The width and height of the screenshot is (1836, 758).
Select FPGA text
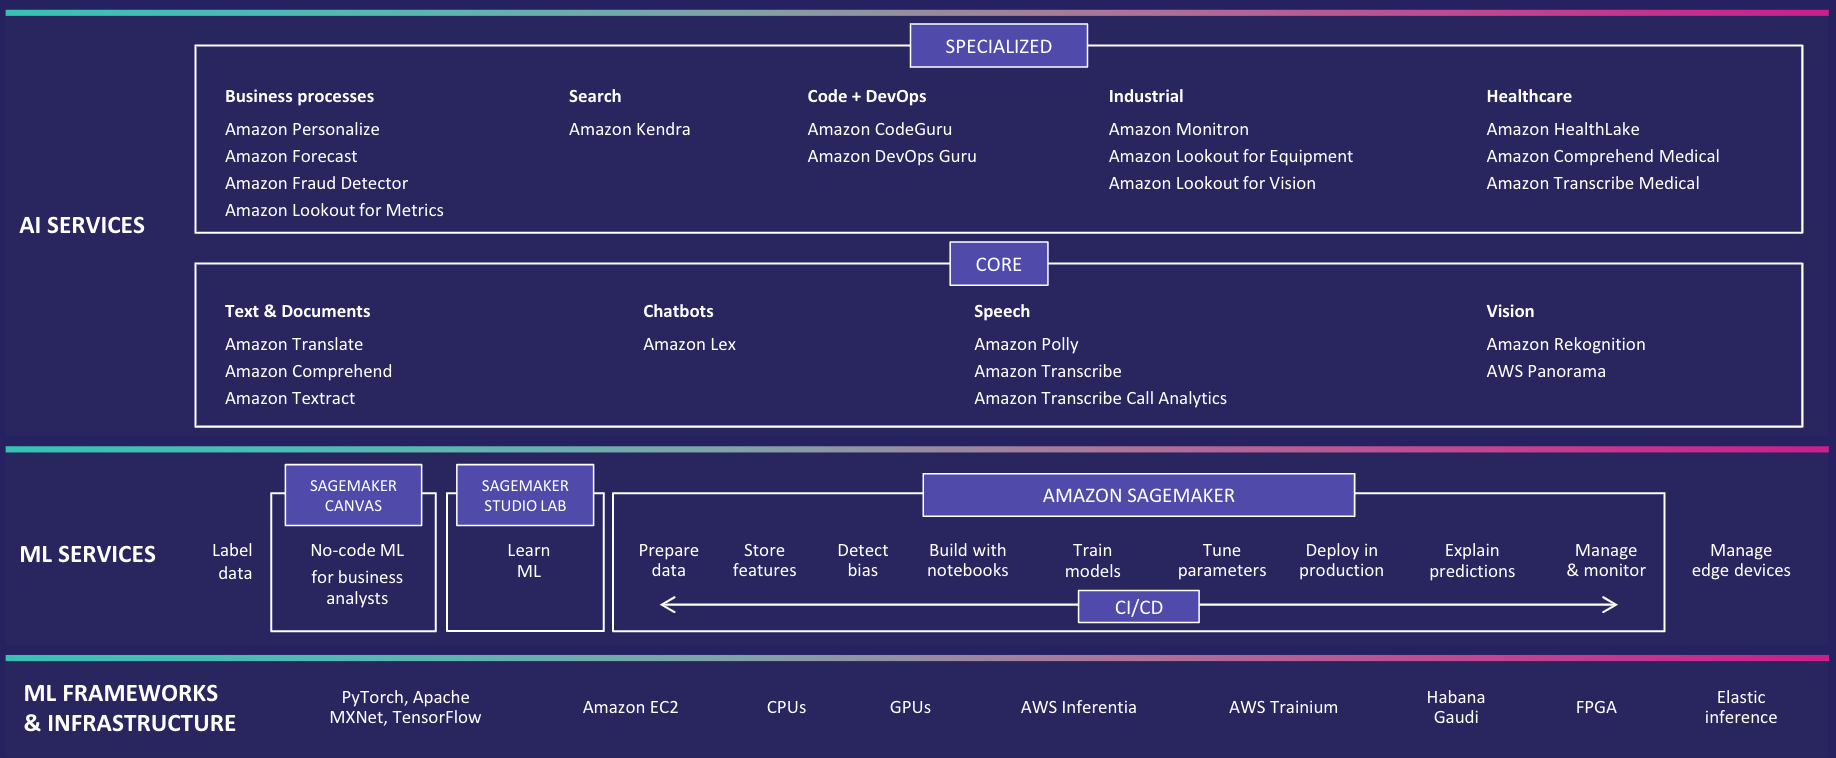1596,707
